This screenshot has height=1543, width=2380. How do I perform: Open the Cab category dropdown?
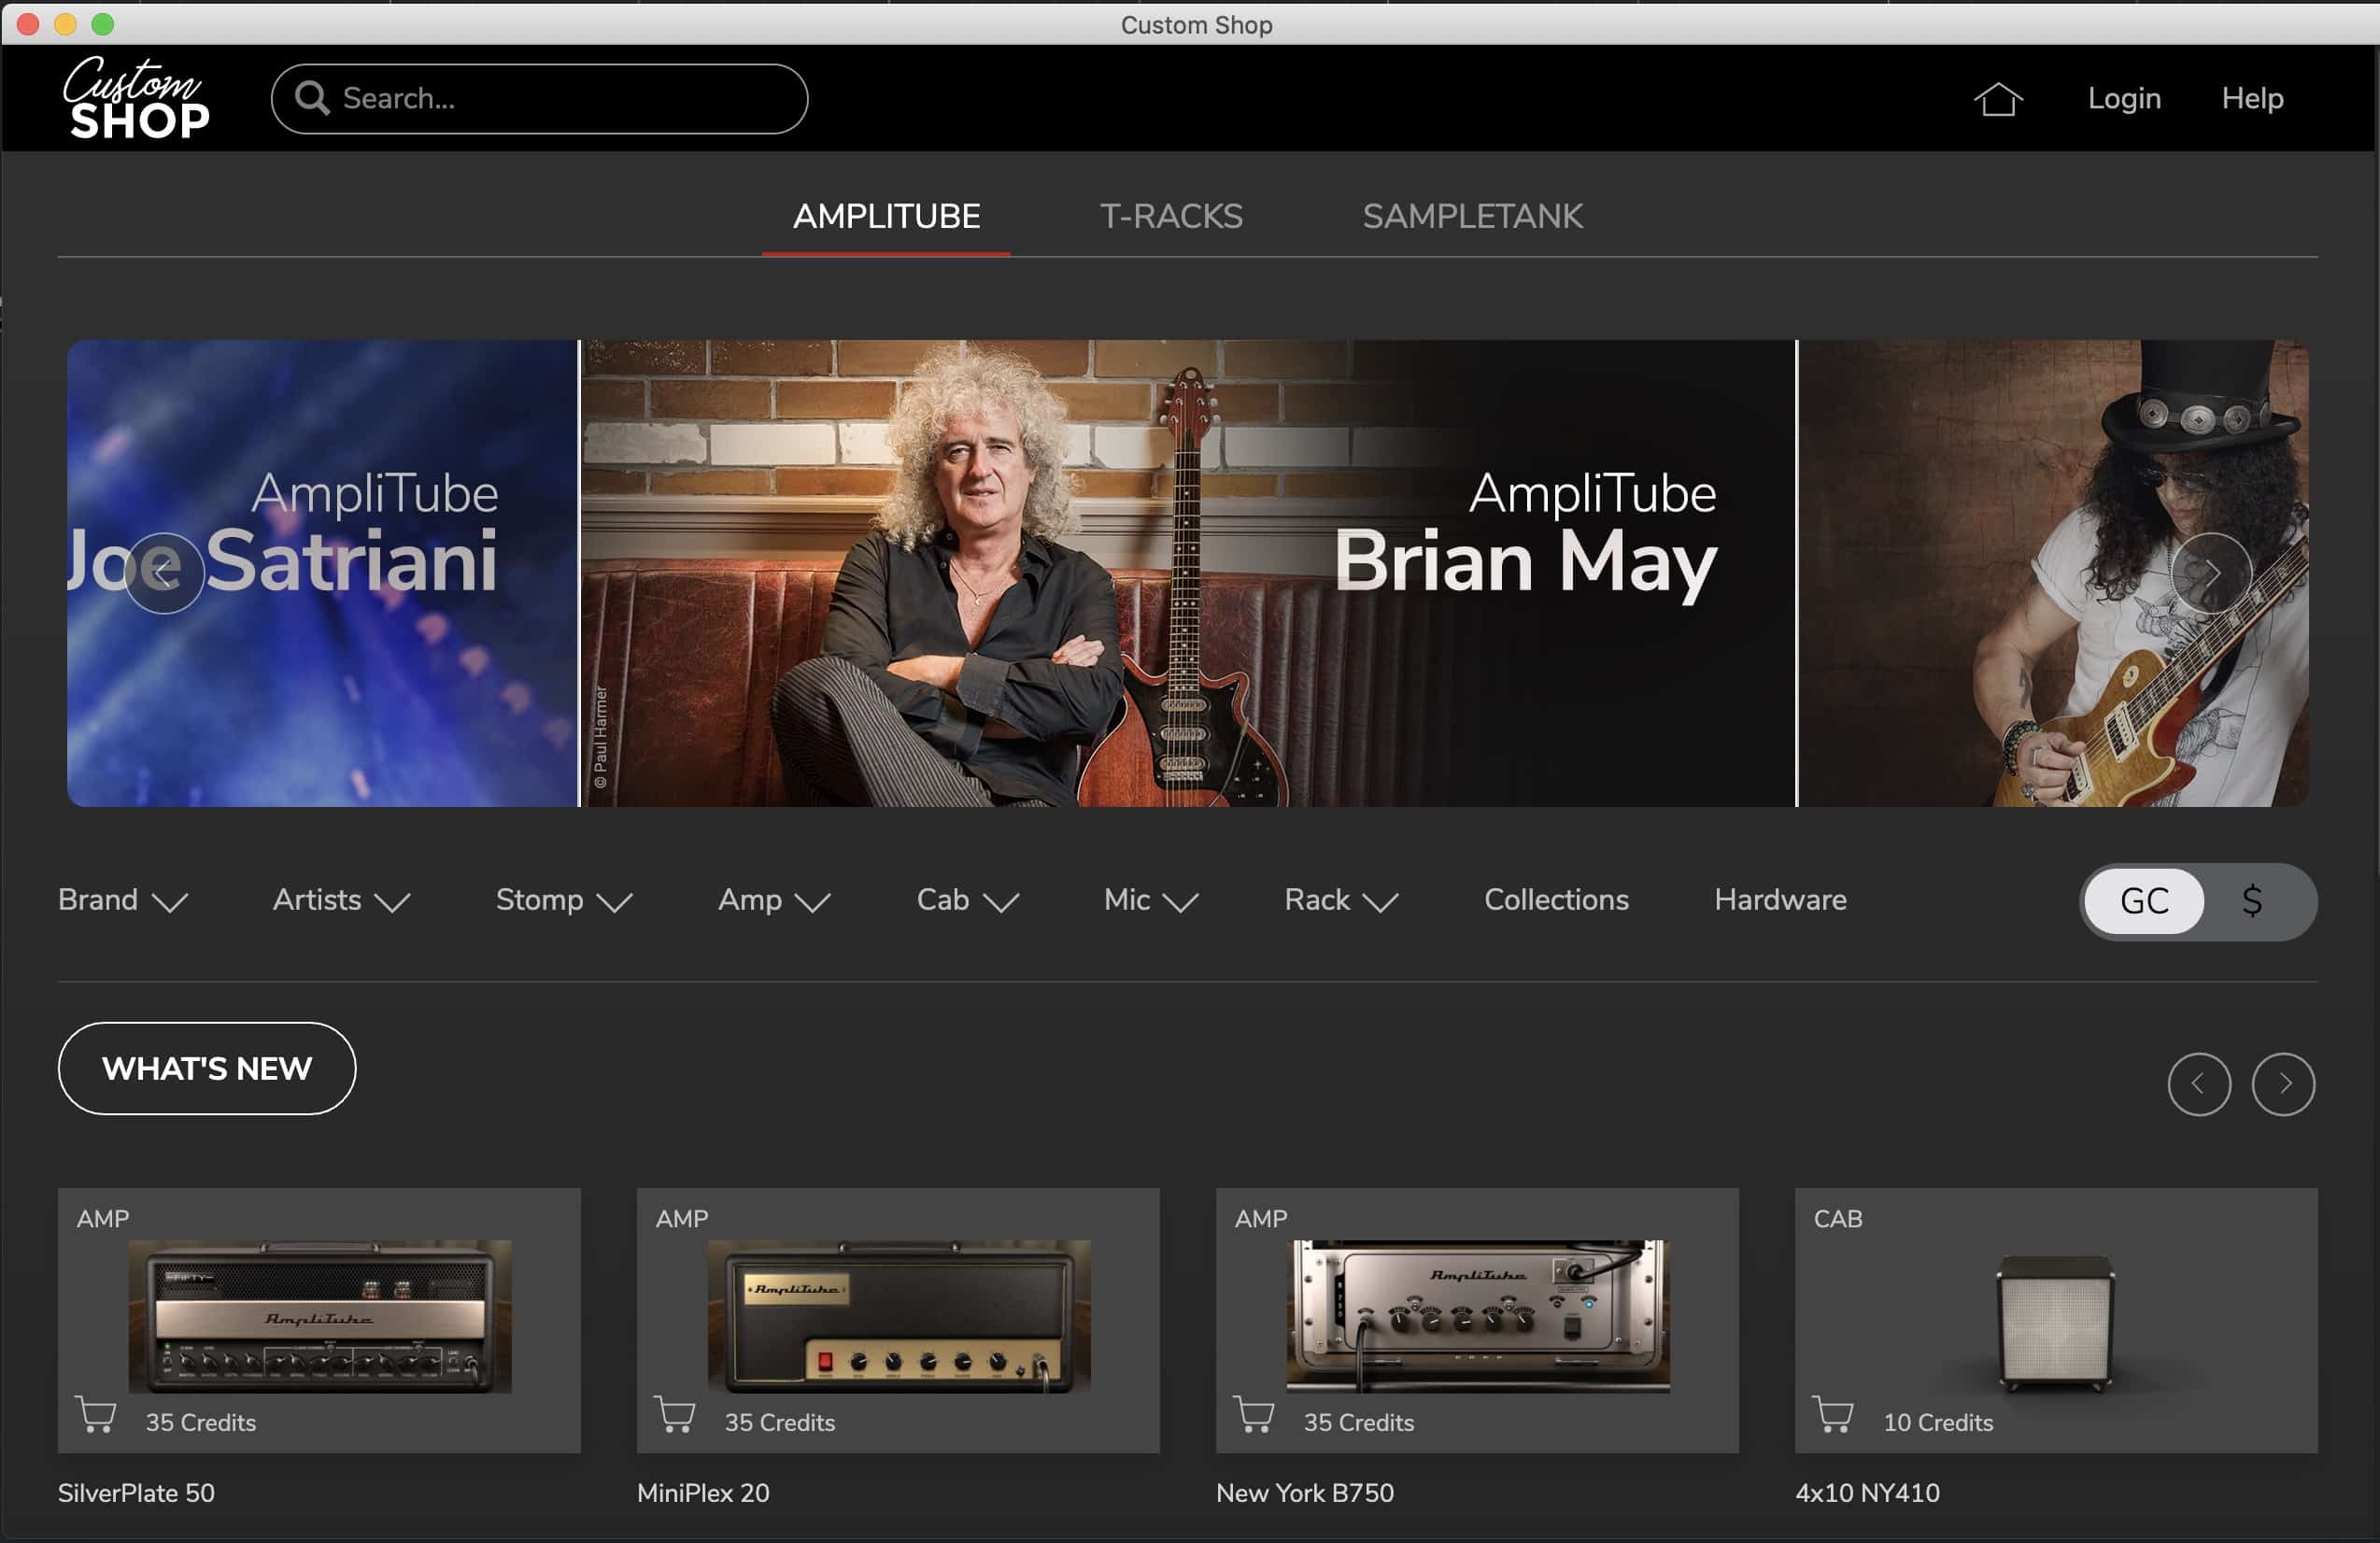point(968,900)
